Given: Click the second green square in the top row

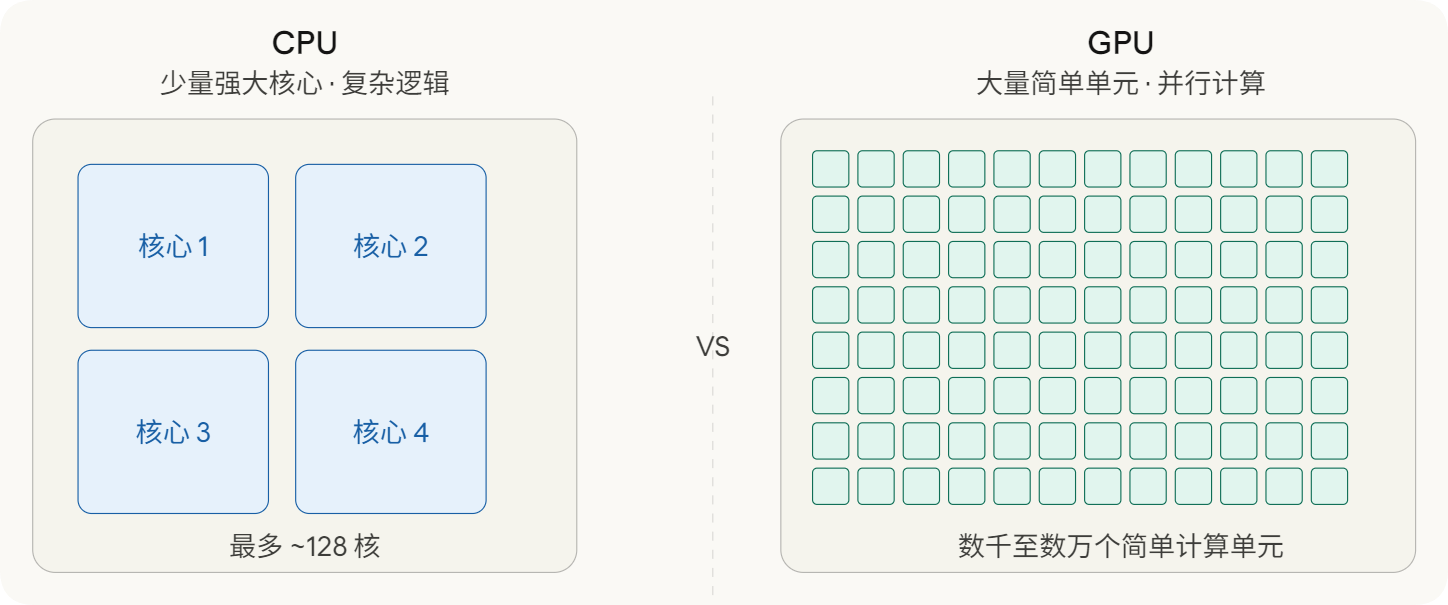Looking at the screenshot, I should tap(876, 168).
